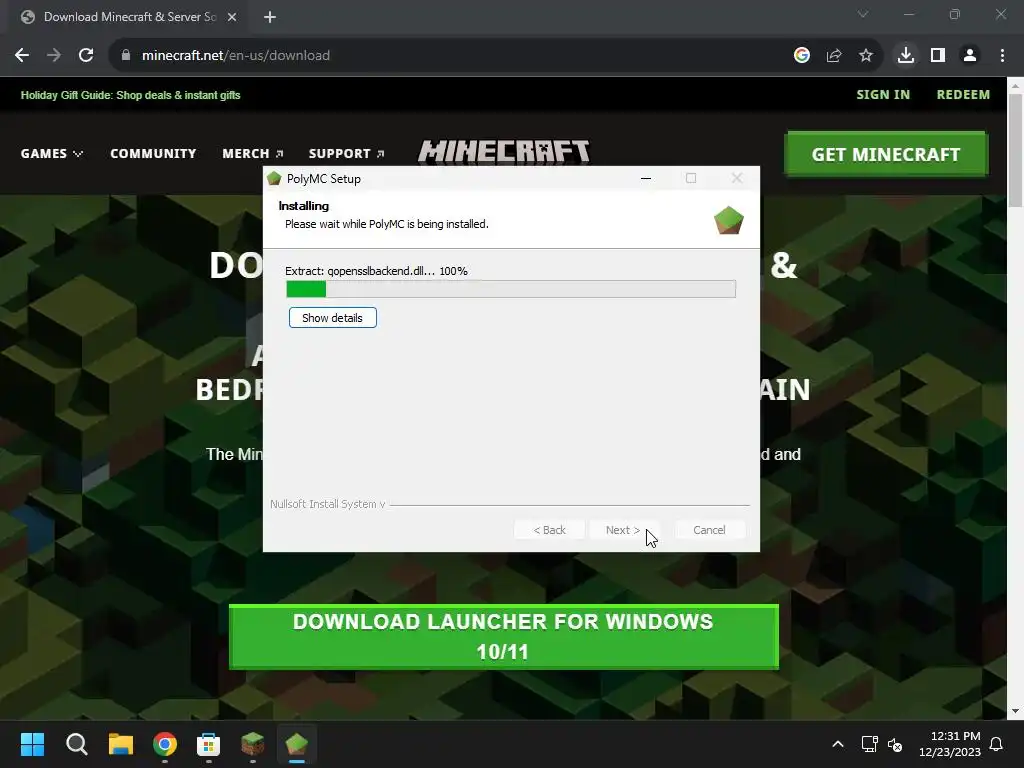This screenshot has width=1024, height=768.
Task: Expand the GAMES menu
Action: [52, 153]
